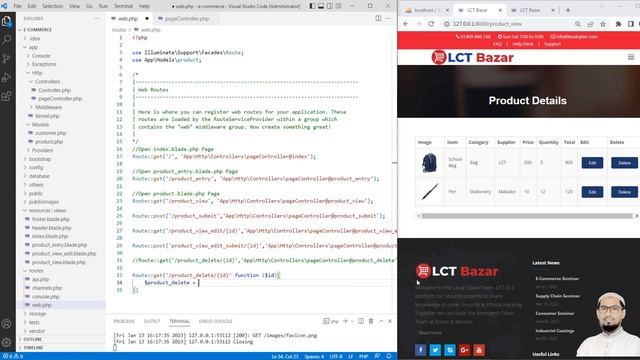
Task: Open terminal launch profile dropdown arrow
Action: coord(352,321)
